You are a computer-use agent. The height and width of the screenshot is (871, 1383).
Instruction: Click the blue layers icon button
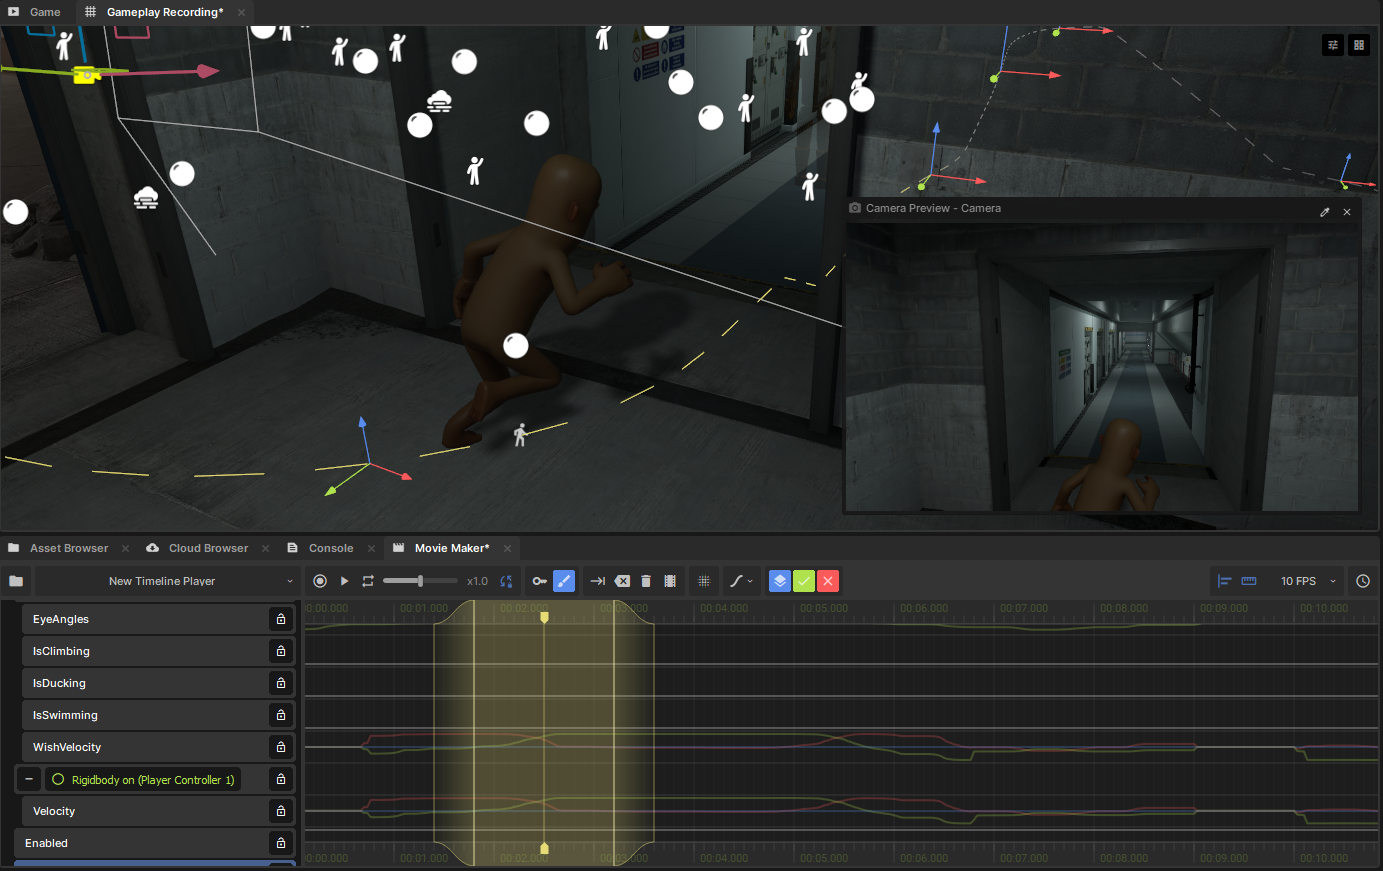[x=780, y=581]
